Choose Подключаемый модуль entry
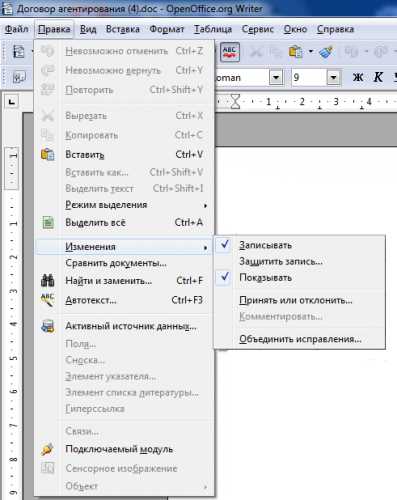This screenshot has height=500, width=397. coord(124,449)
